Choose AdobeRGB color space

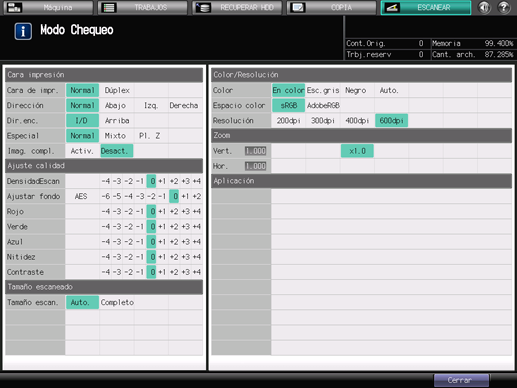323,105
